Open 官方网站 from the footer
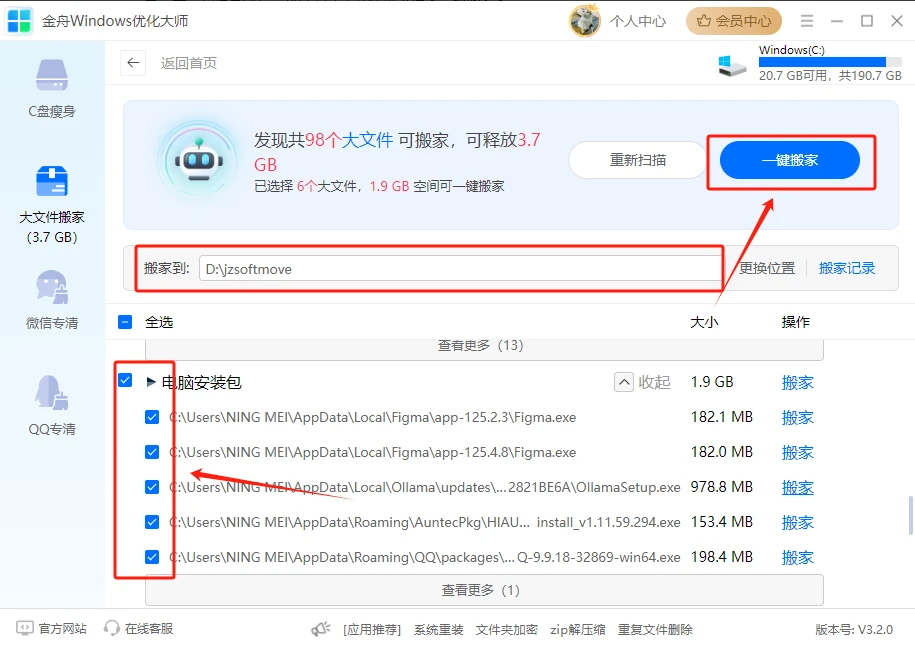This screenshot has width=915, height=647. click(51, 628)
